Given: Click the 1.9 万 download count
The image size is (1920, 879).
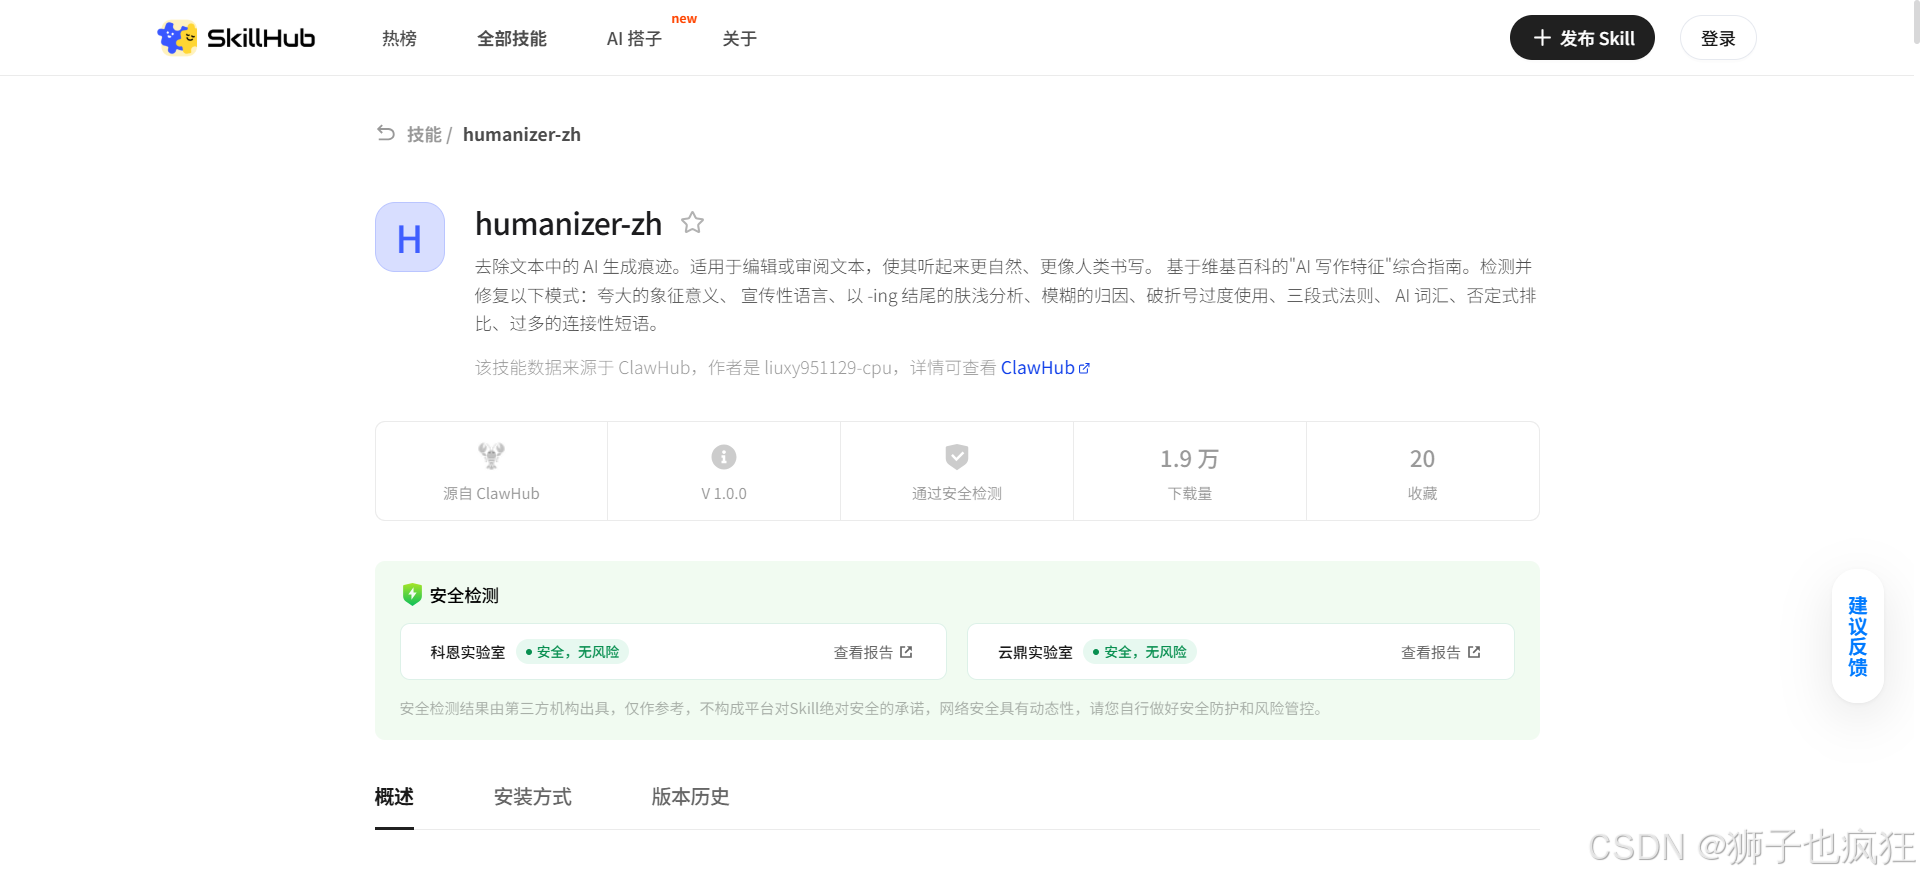Looking at the screenshot, I should [1189, 459].
